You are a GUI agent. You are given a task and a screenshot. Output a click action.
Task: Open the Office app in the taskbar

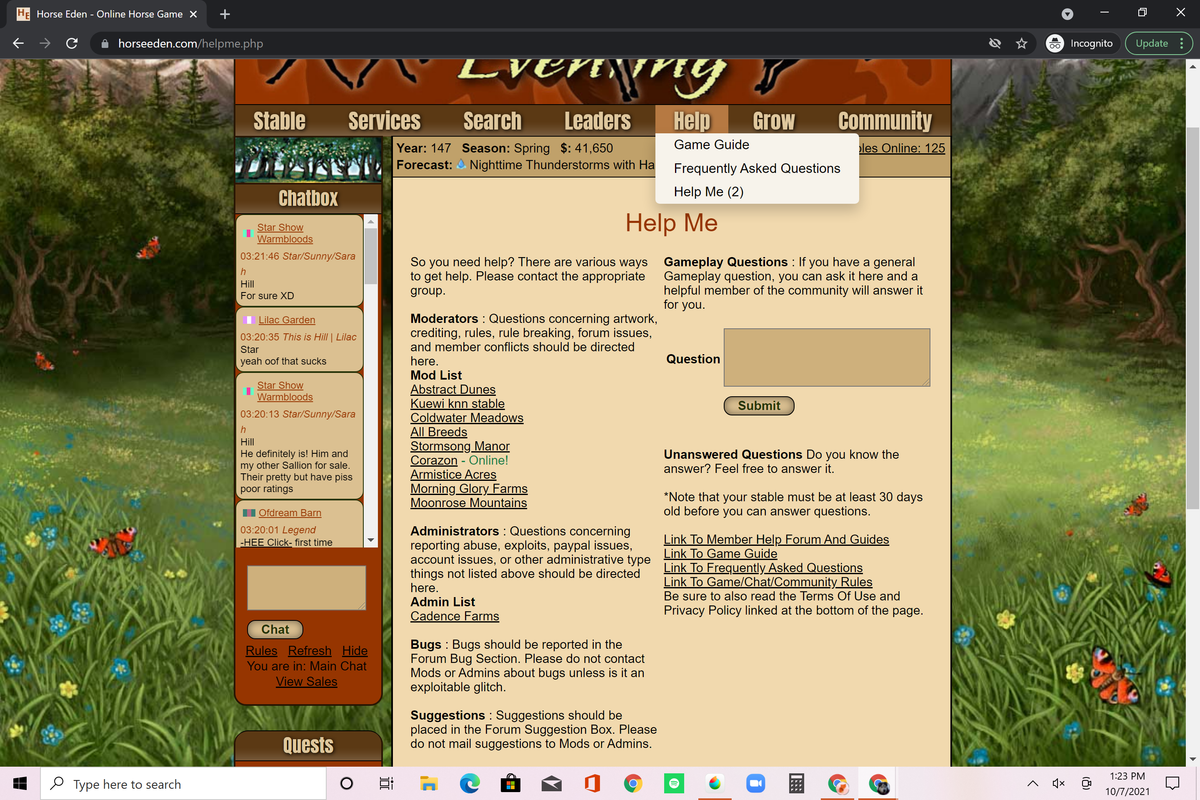coord(592,784)
